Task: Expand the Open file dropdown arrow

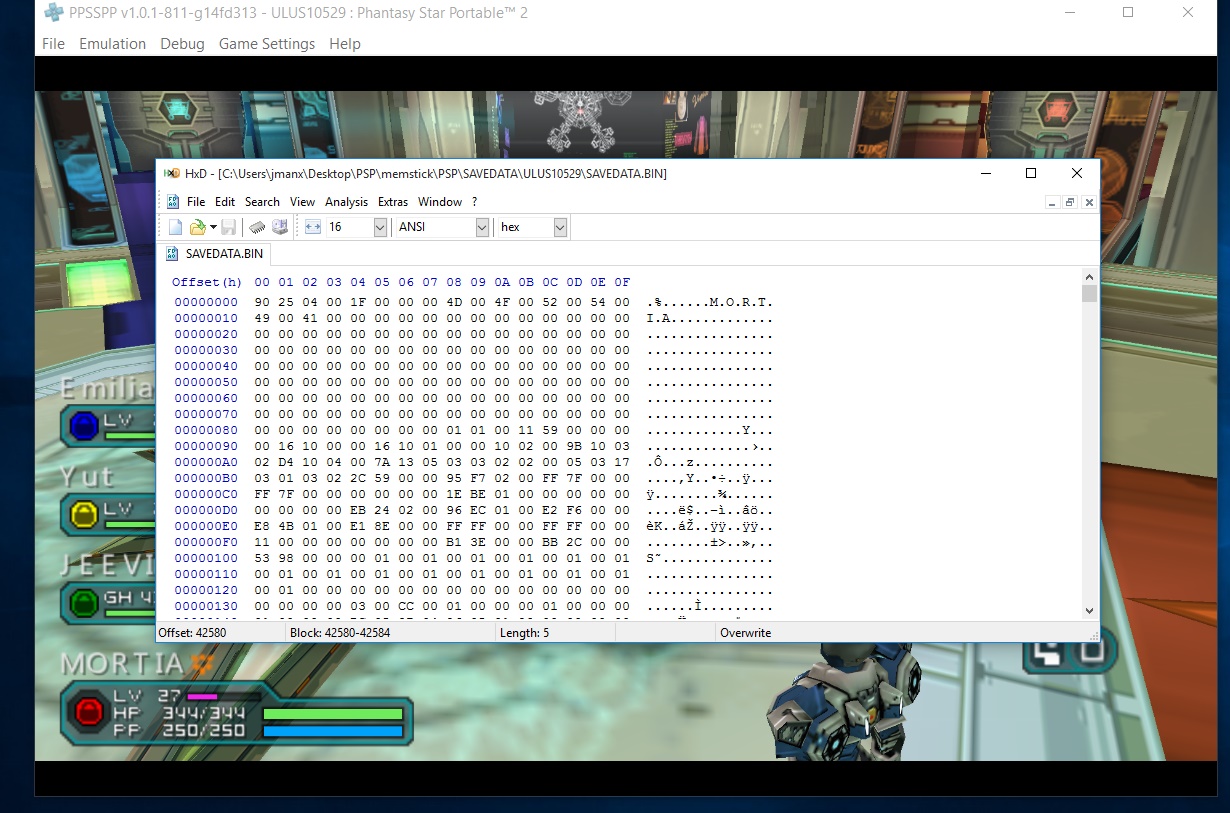Action: tap(213, 227)
